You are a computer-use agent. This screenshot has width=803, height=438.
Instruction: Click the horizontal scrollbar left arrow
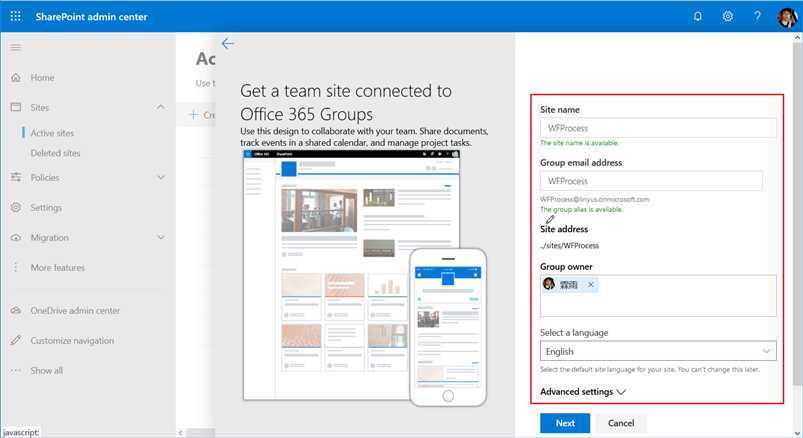(x=180, y=433)
